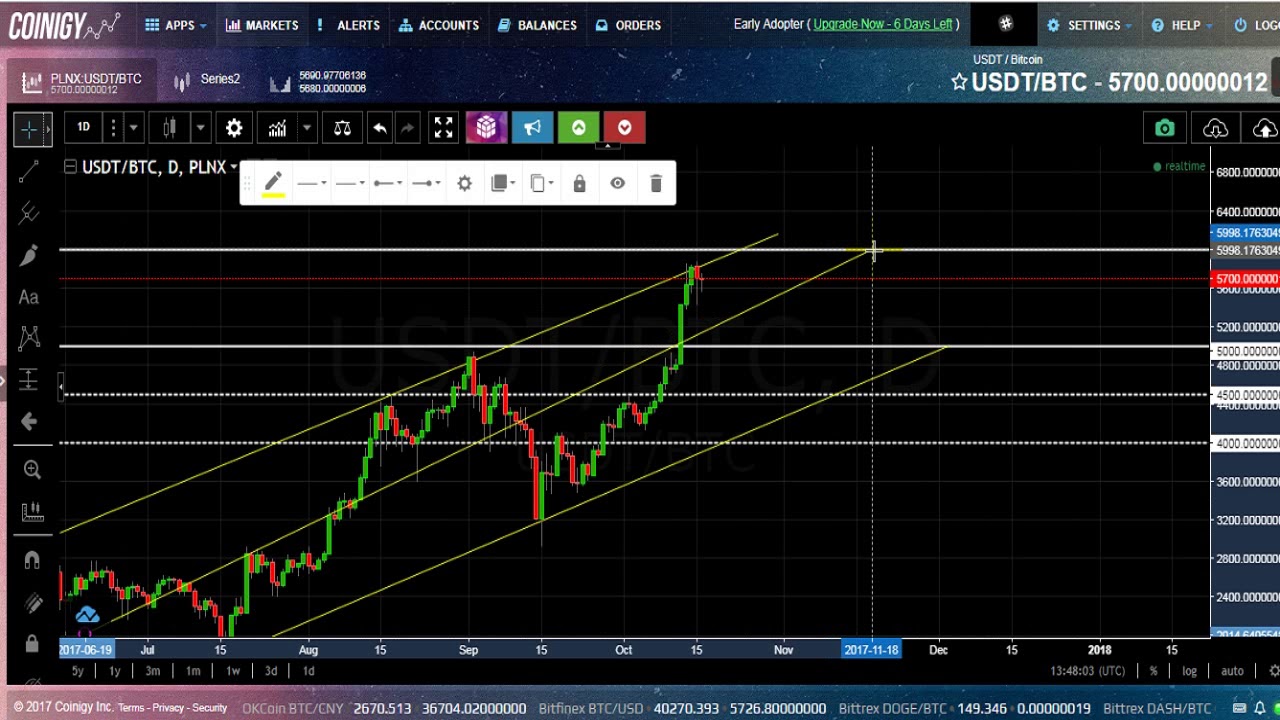The height and width of the screenshot is (720, 1280).
Task: Go to the ORDERS page
Action: [628, 25]
